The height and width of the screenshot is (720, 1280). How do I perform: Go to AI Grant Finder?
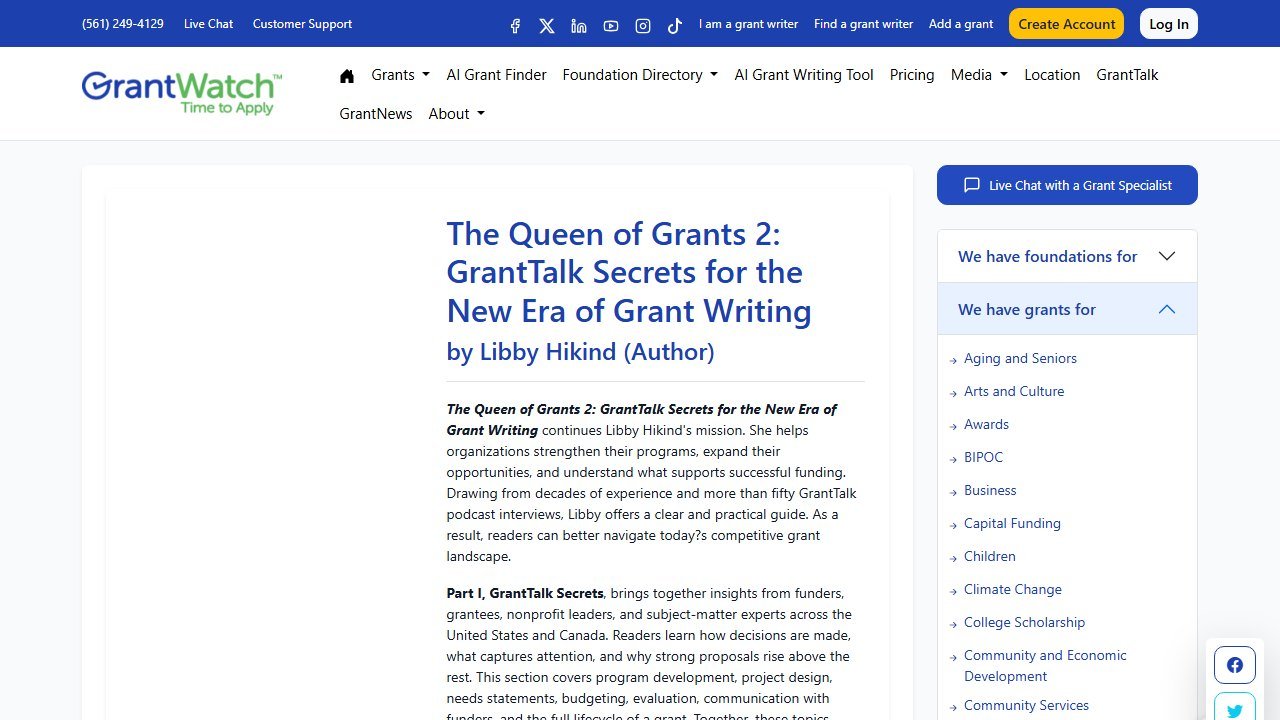pos(496,75)
